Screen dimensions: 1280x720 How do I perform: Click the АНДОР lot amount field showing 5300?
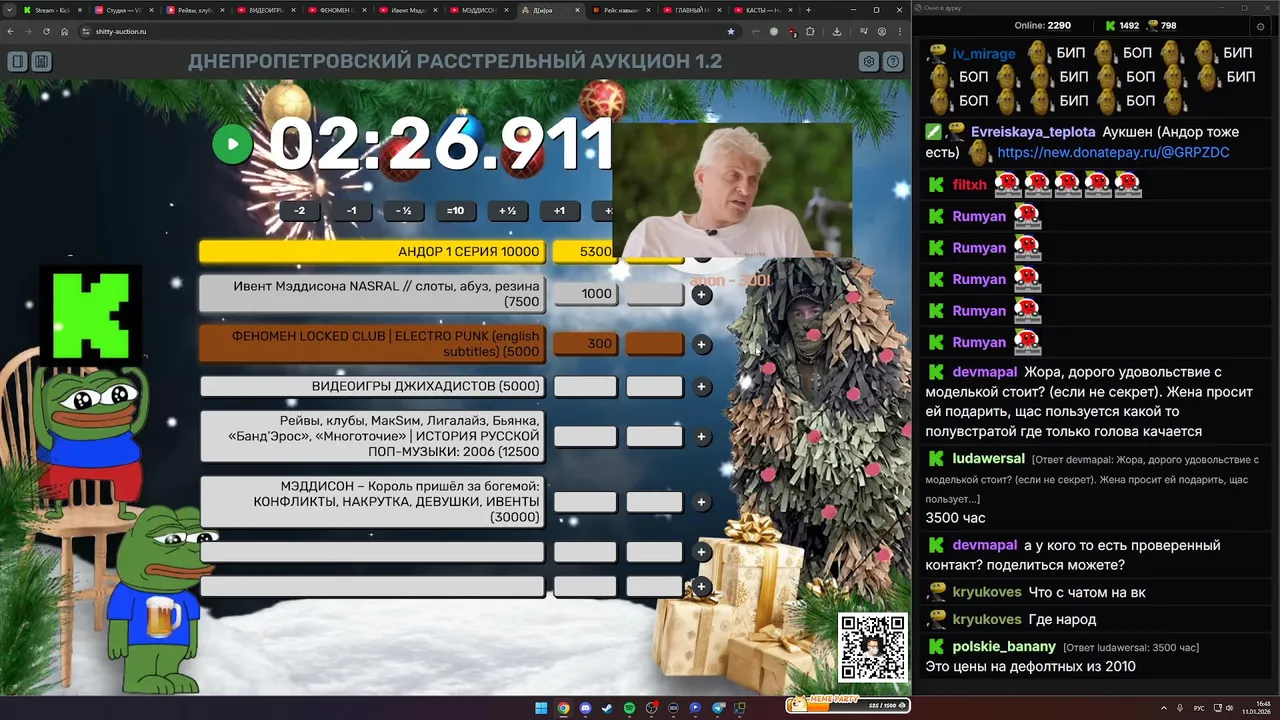pos(583,251)
